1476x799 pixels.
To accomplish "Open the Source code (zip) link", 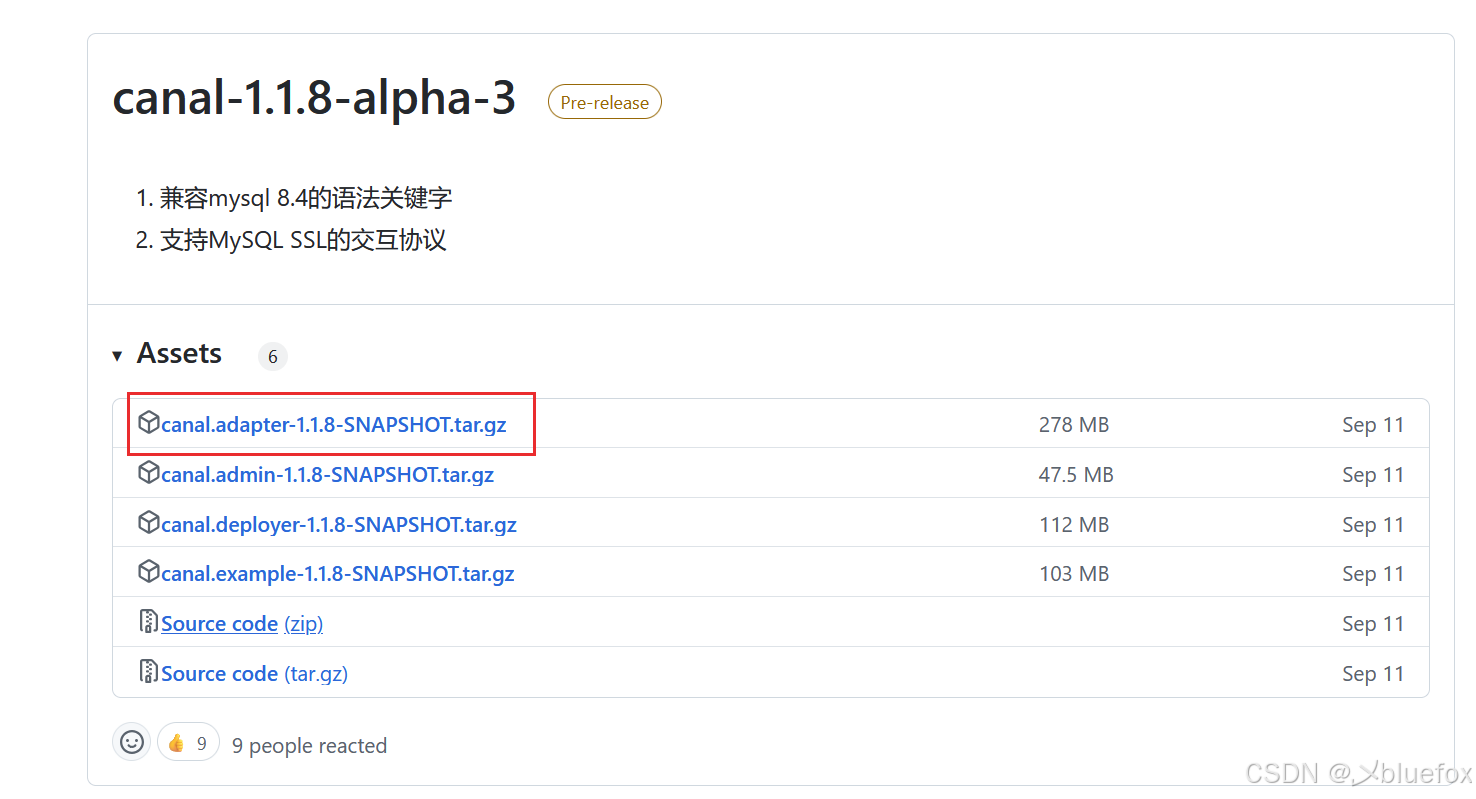I will (x=219, y=622).
